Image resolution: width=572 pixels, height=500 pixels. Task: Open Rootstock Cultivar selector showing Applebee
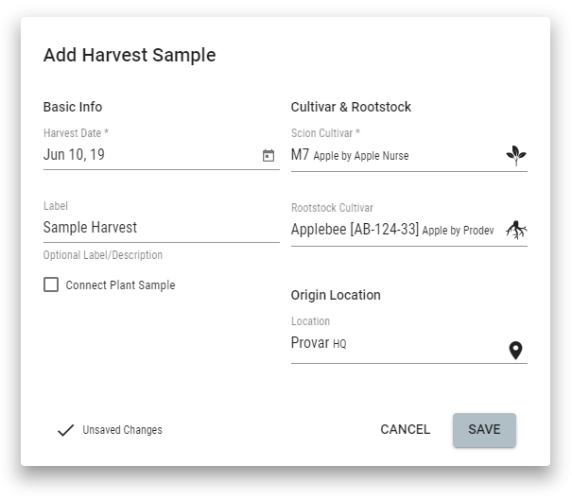(409, 230)
